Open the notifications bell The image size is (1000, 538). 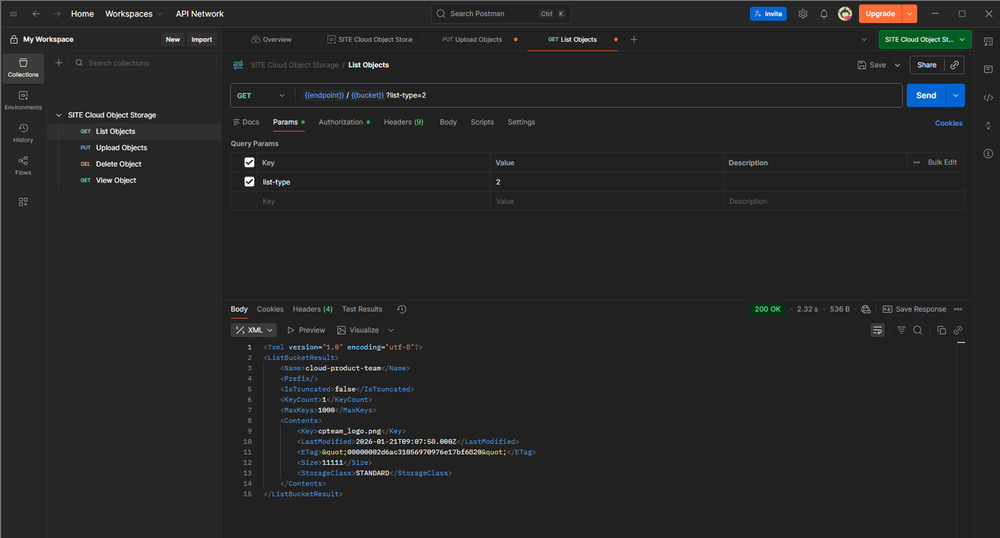click(823, 13)
